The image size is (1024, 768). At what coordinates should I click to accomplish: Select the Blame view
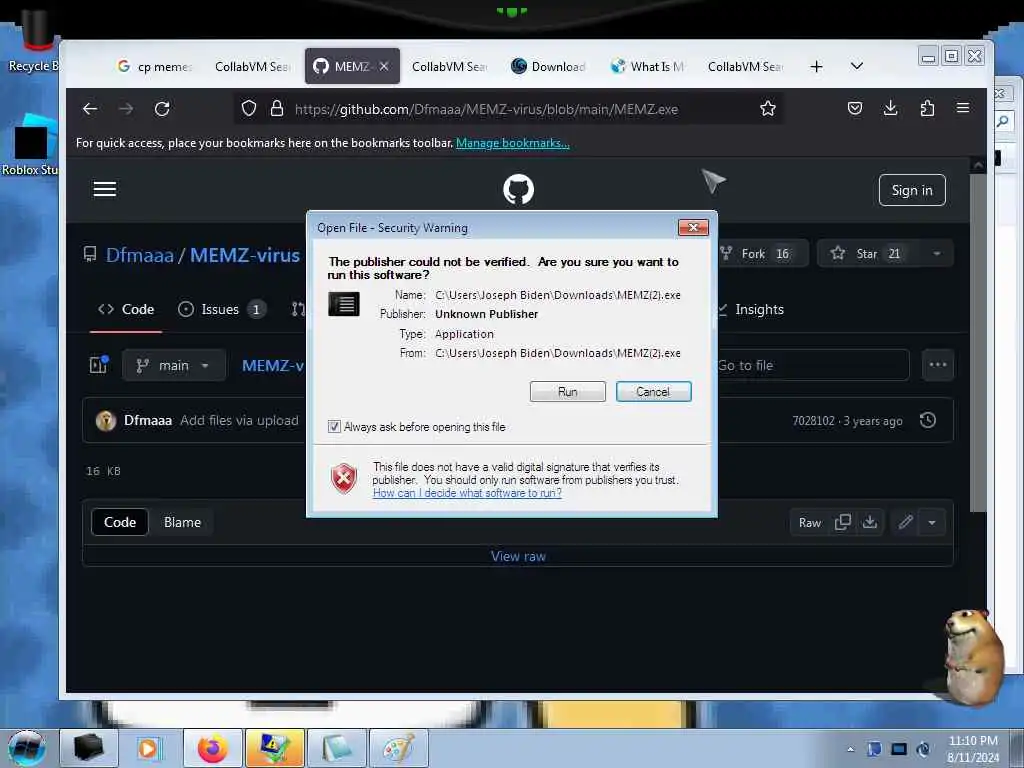(x=182, y=522)
